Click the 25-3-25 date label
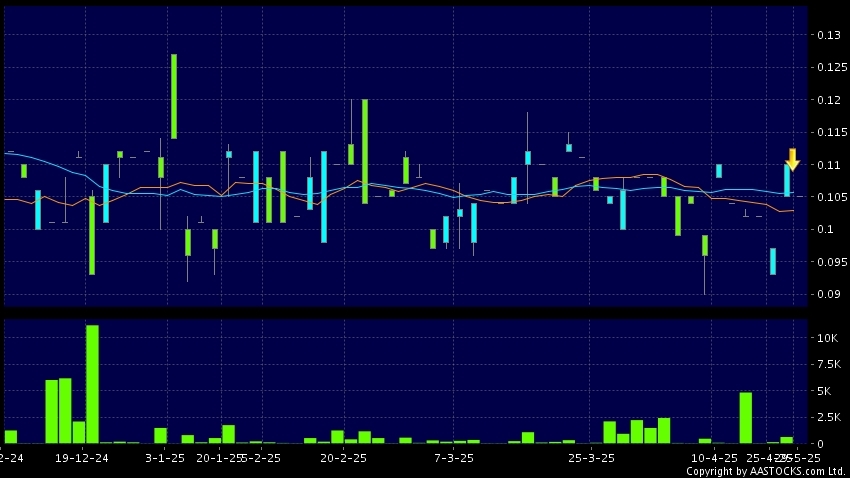The width and height of the screenshot is (850, 478). pos(591,458)
